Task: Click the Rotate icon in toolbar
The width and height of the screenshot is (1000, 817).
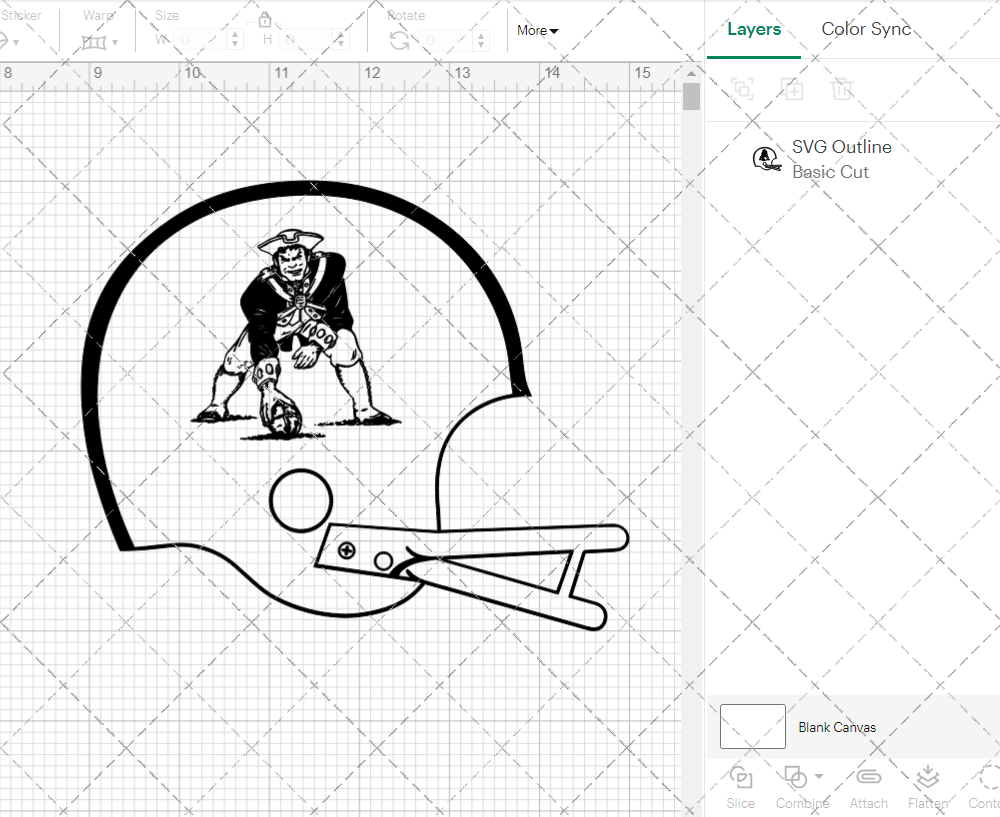Action: coord(399,40)
